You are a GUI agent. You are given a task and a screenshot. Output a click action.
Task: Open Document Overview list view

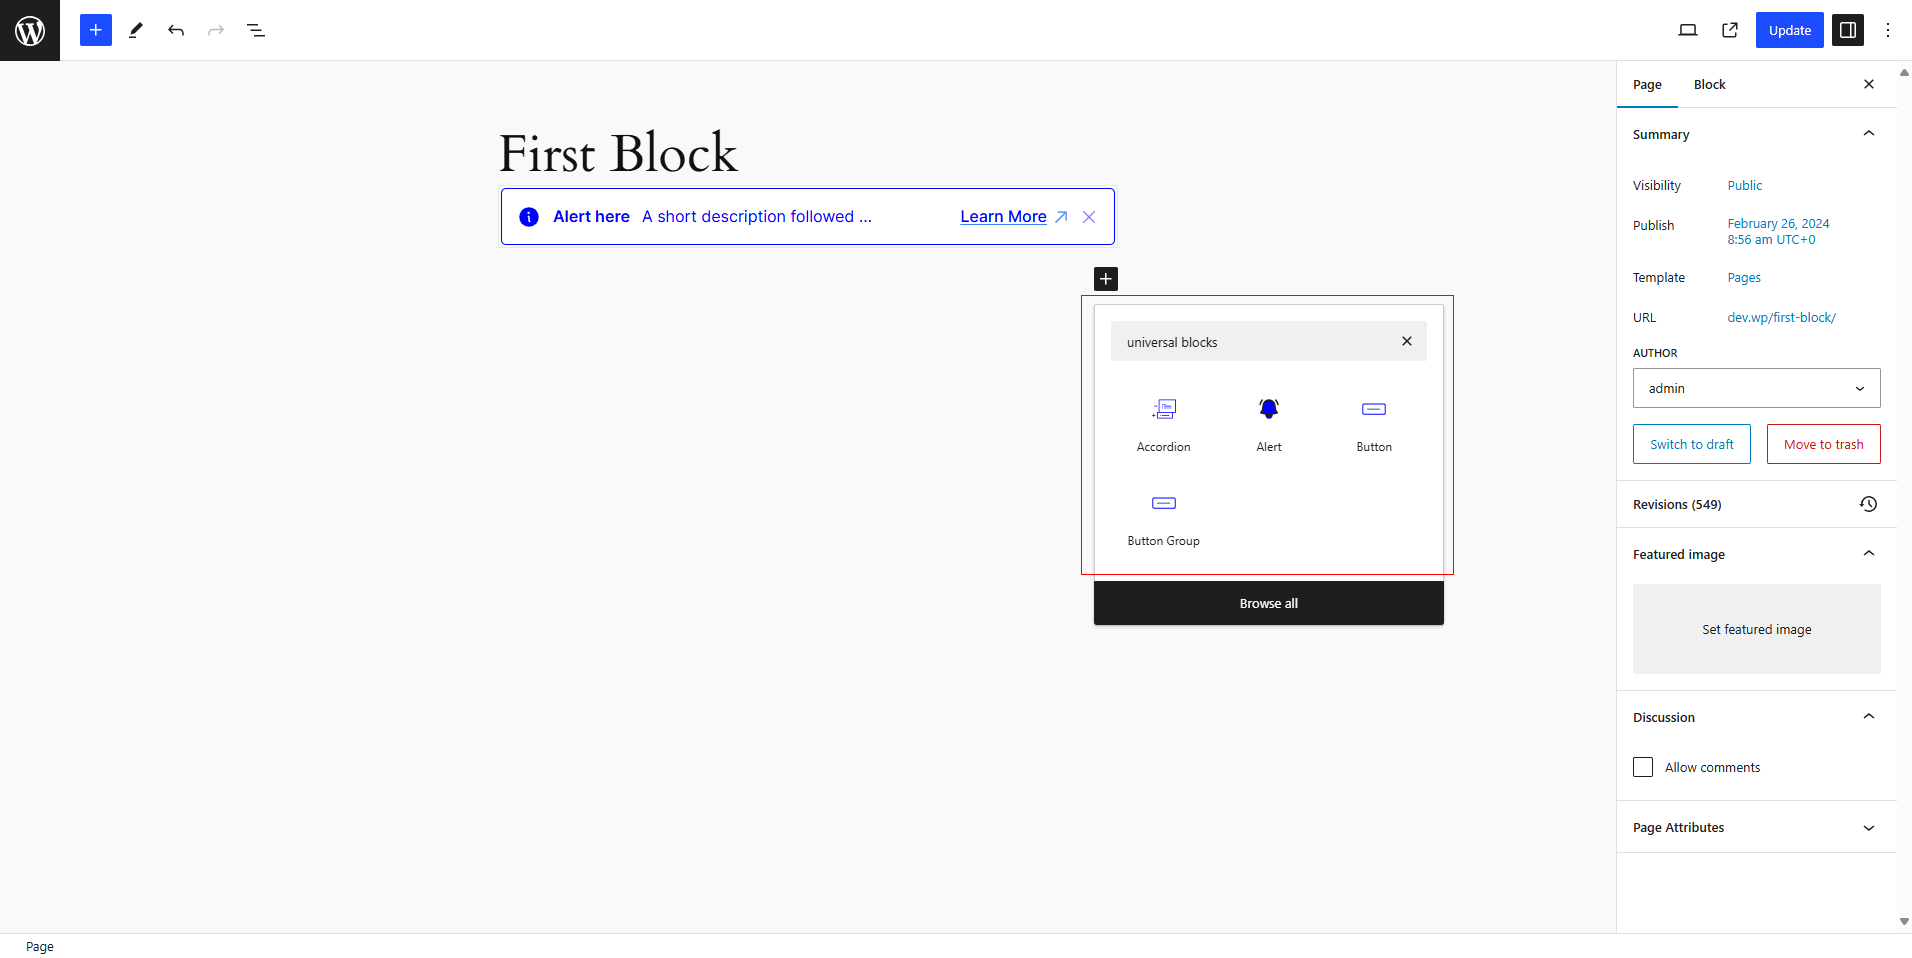(x=256, y=30)
